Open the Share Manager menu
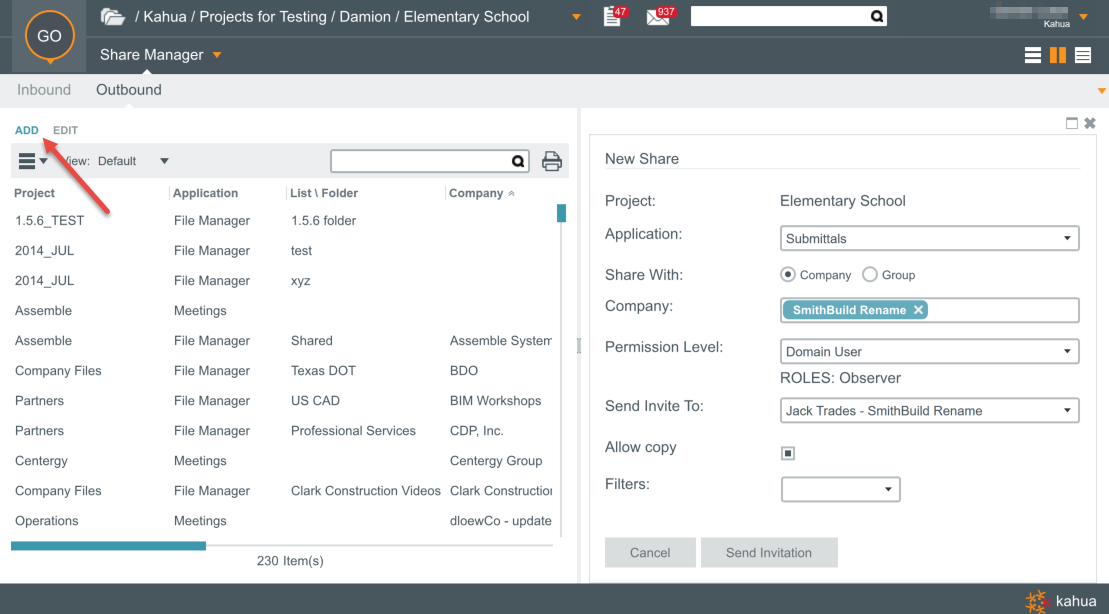1109x614 pixels. [x=160, y=55]
